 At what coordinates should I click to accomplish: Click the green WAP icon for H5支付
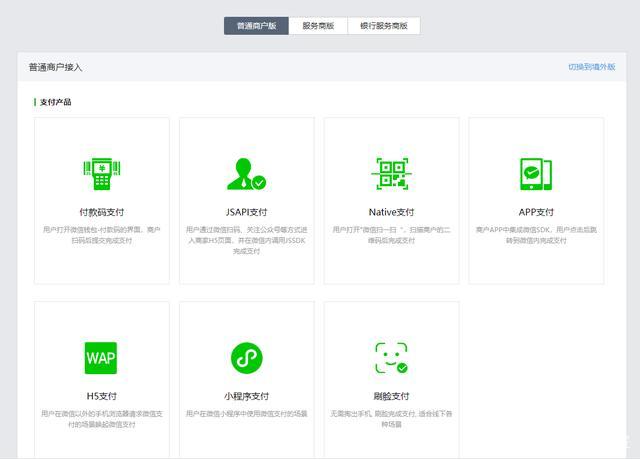[x=101, y=357]
